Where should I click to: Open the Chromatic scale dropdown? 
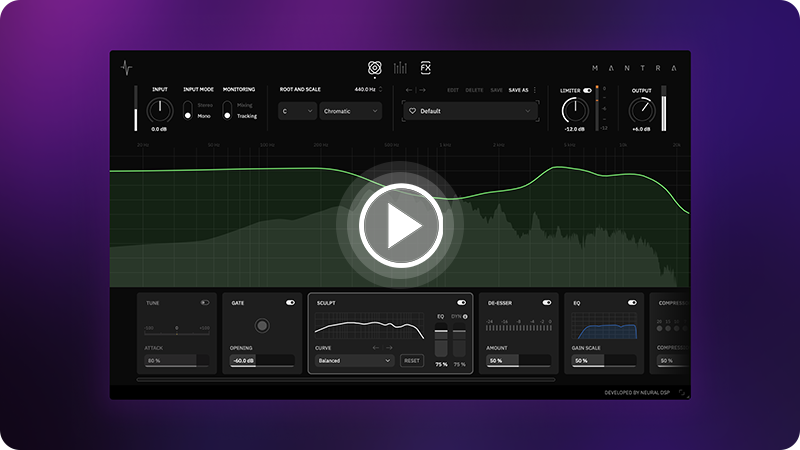point(351,111)
